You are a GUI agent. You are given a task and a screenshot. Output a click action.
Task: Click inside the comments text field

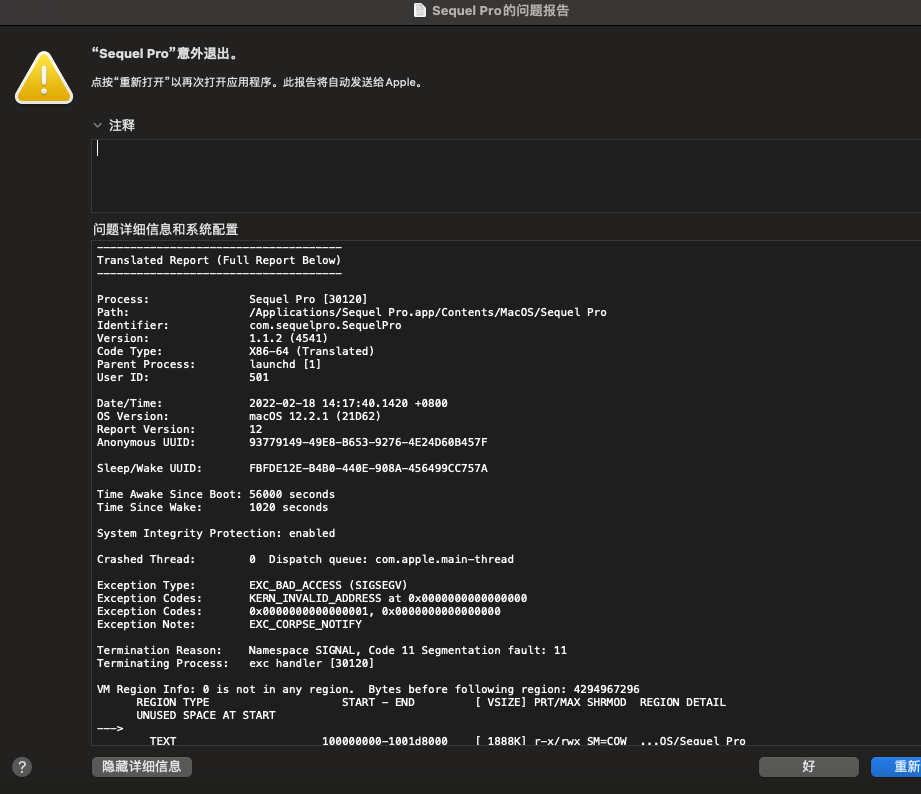pyautogui.click(x=506, y=176)
